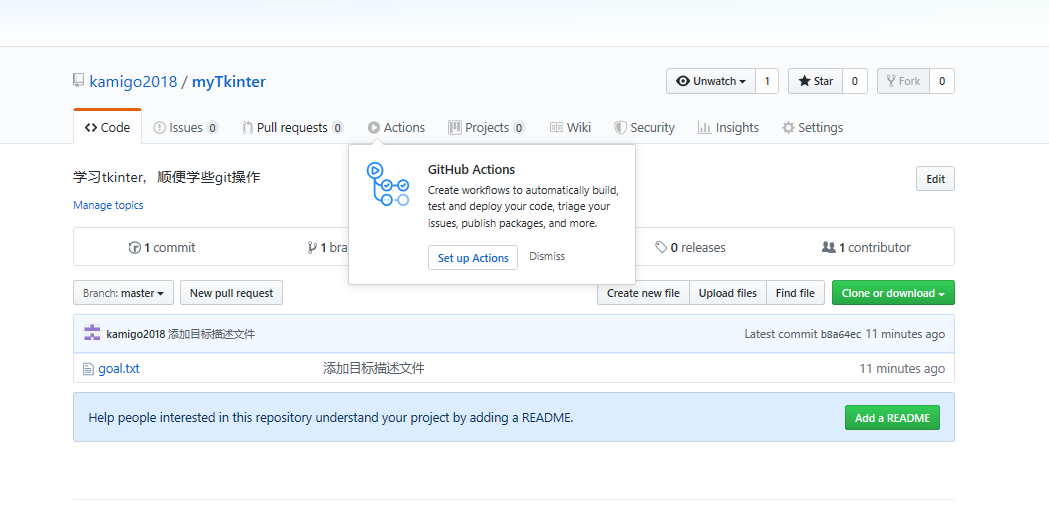This screenshot has height=508, width=1049.
Task: Click the file icon beside goal.txt
Action: 88,368
